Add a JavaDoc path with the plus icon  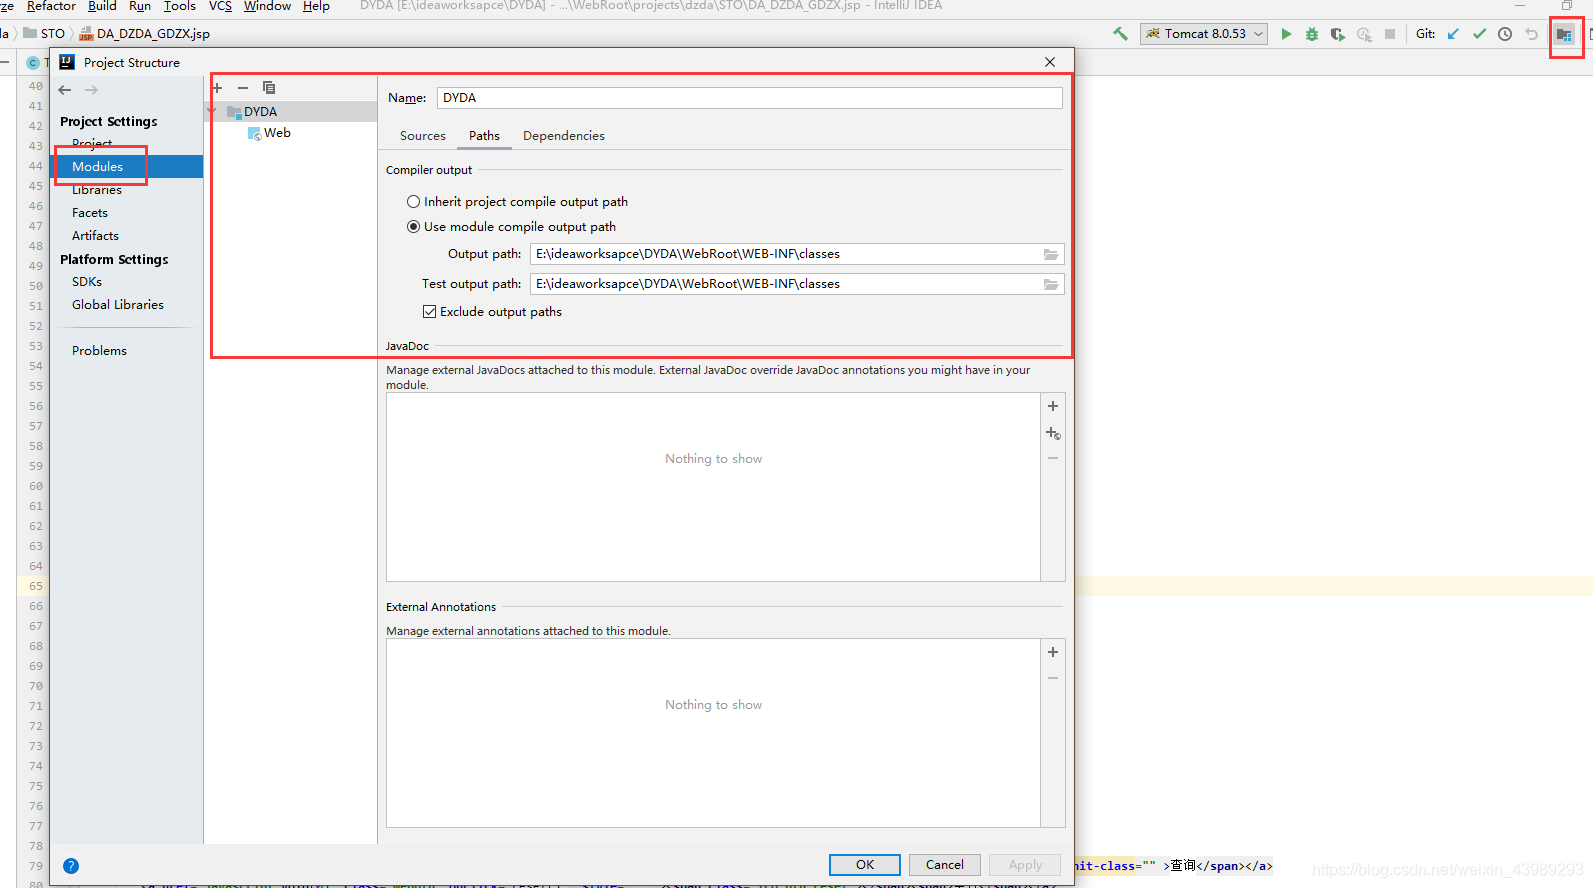click(x=1053, y=406)
